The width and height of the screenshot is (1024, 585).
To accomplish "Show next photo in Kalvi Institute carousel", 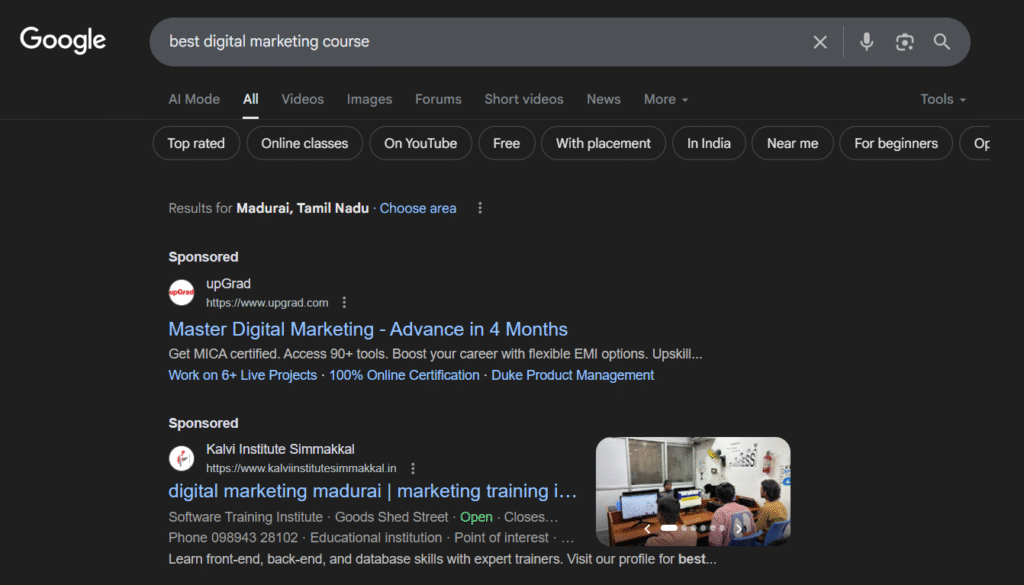I will coord(739,529).
